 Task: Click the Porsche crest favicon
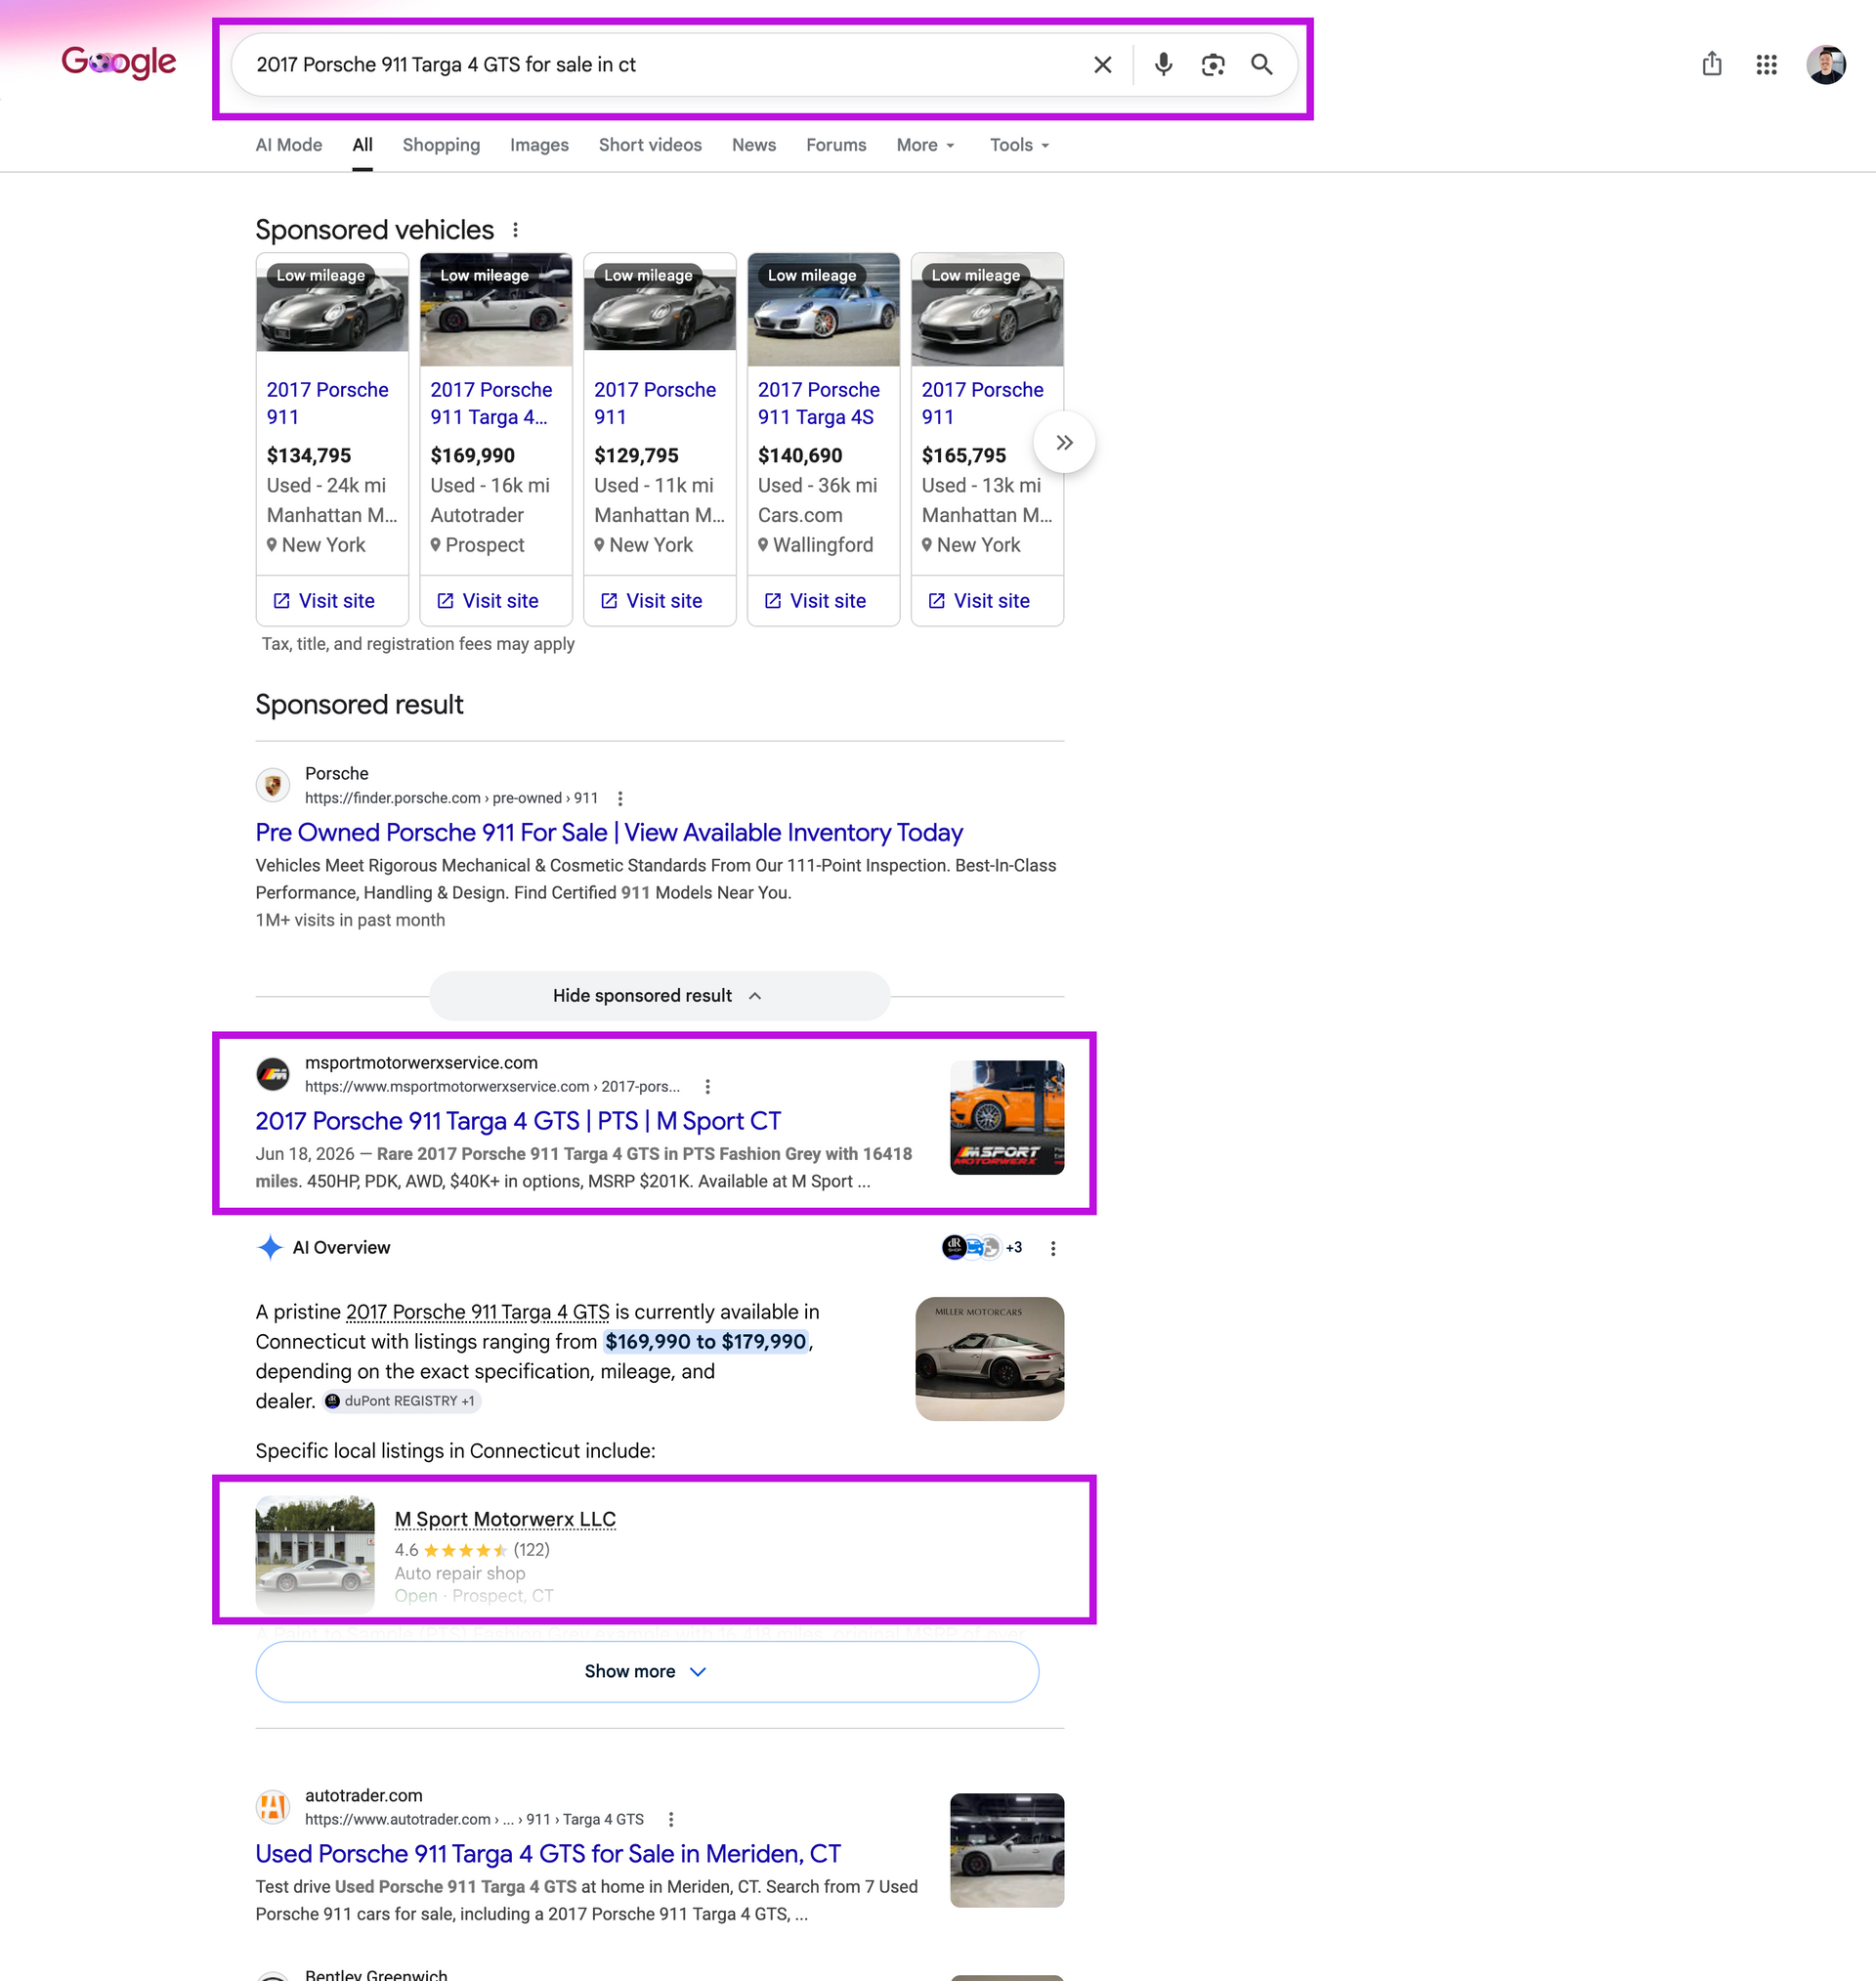[x=272, y=785]
